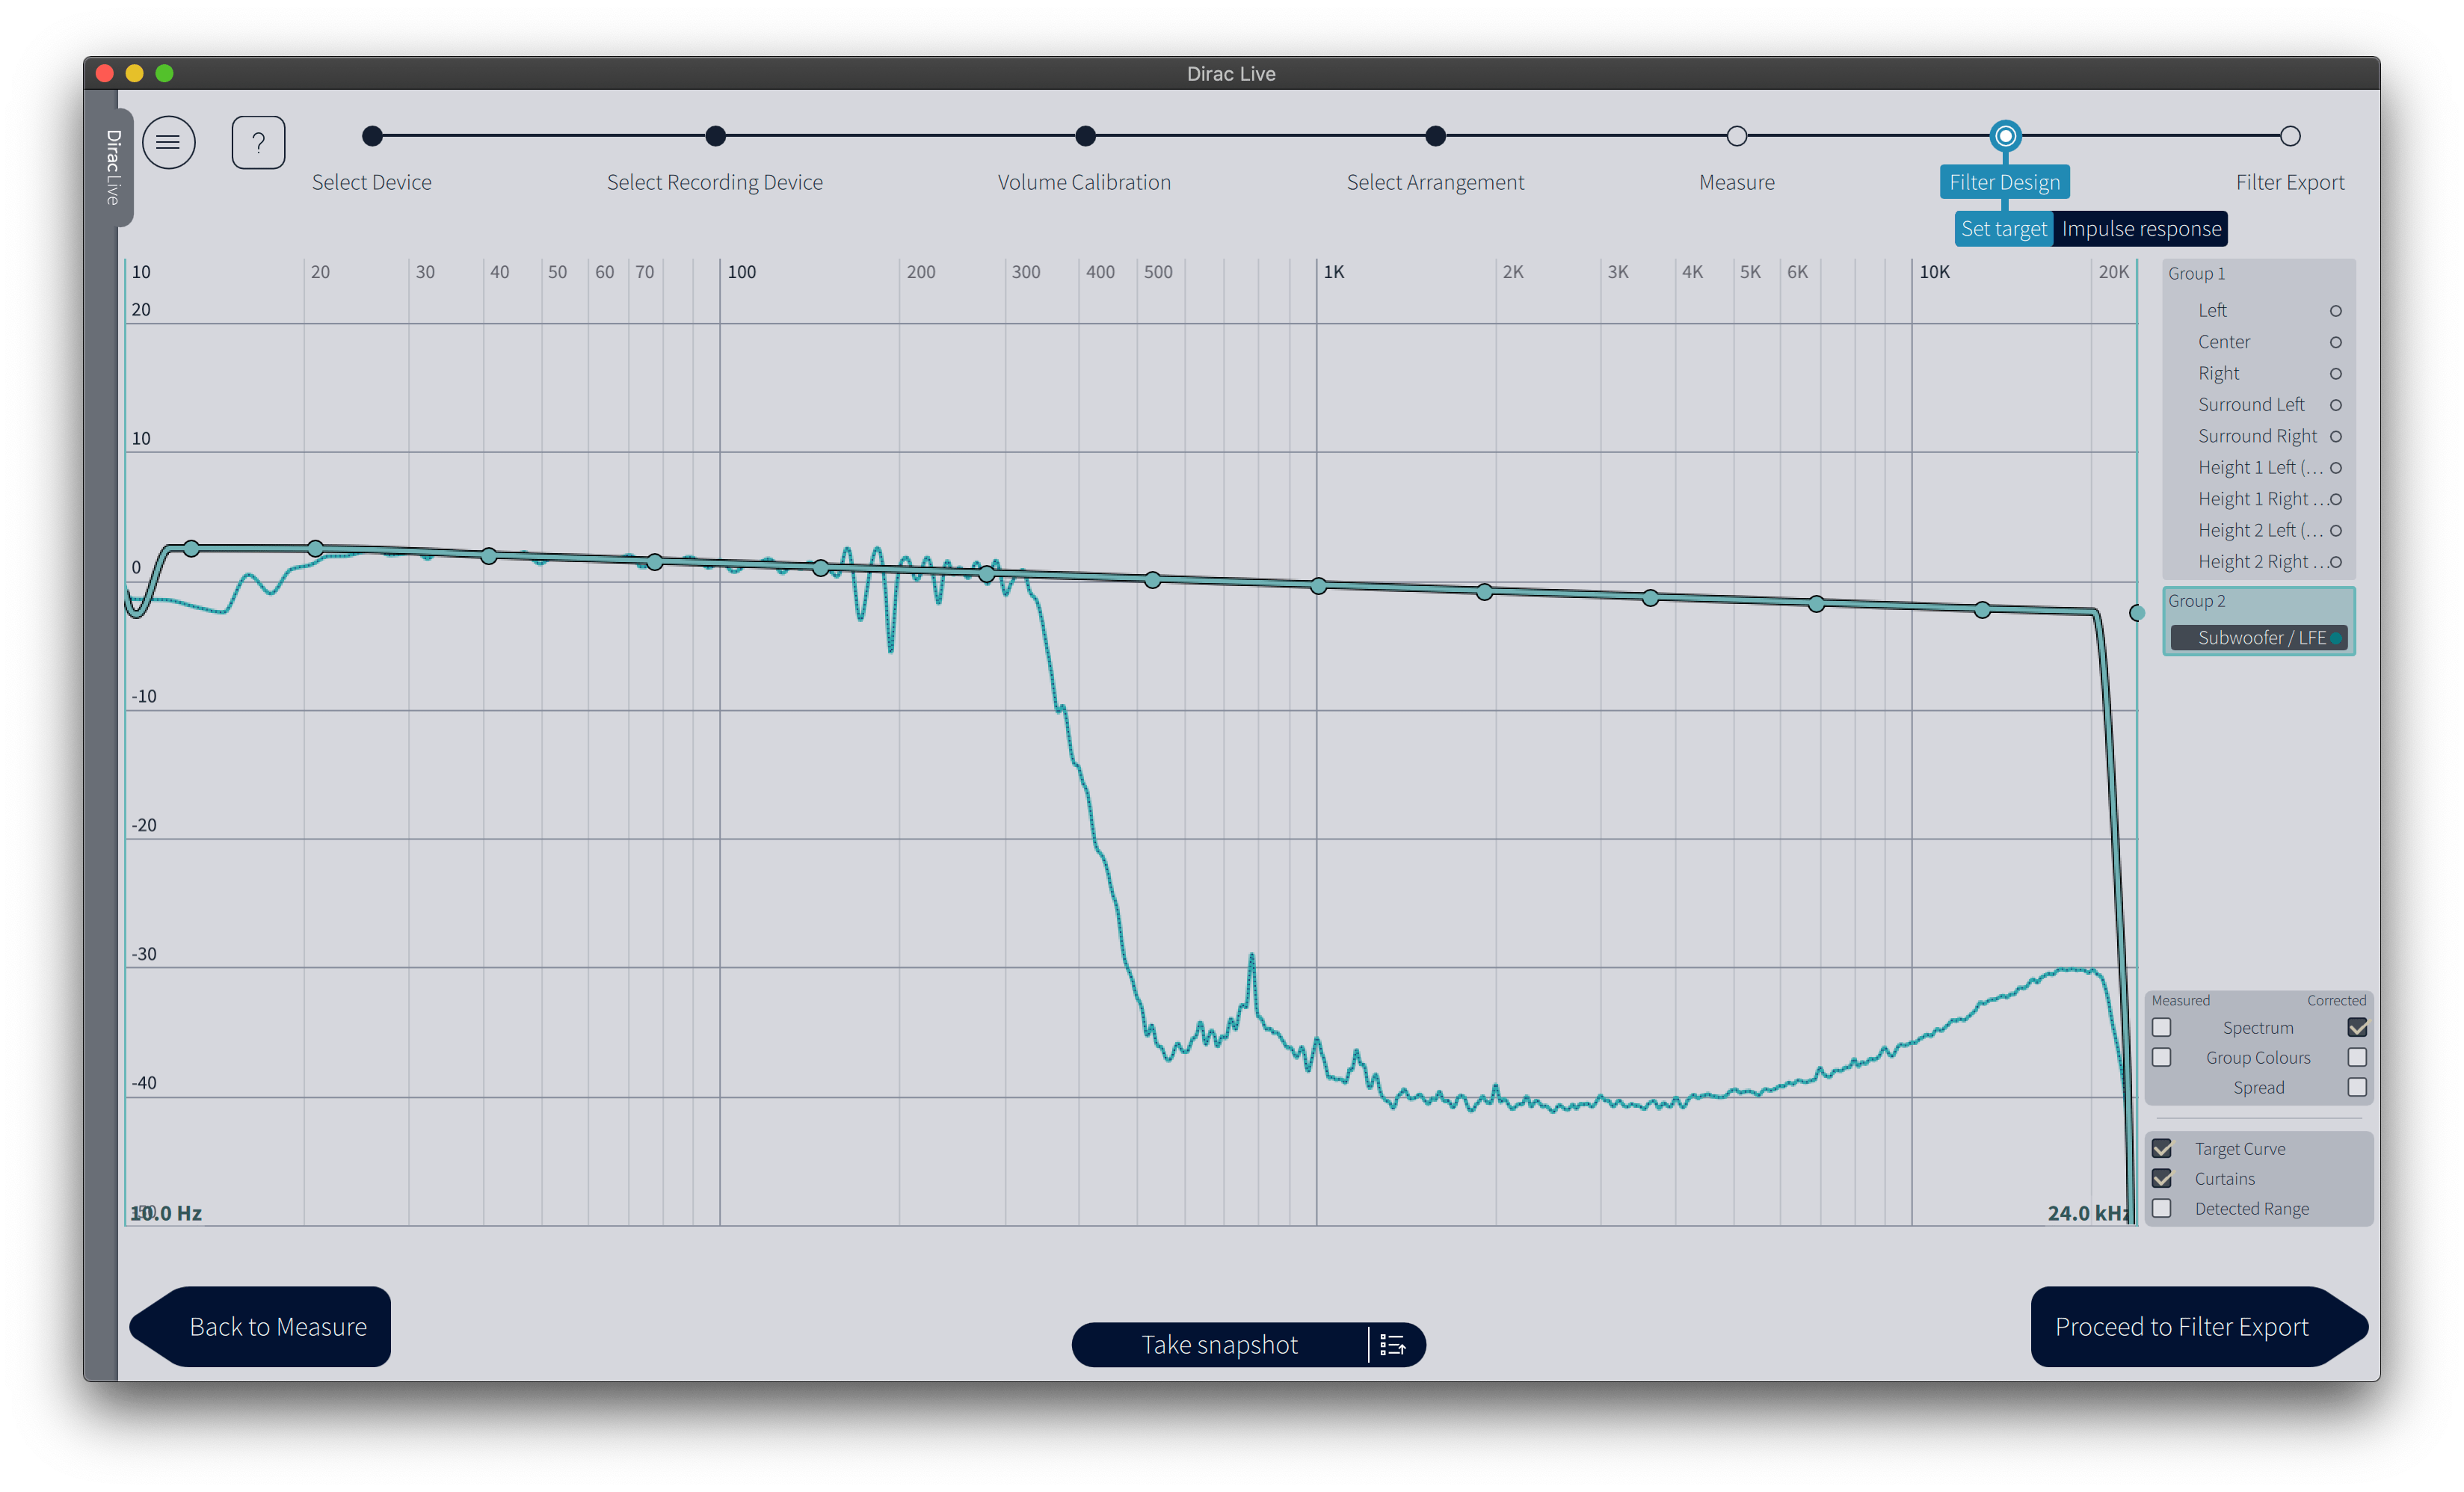The height and width of the screenshot is (1492, 2464).
Task: Go to the Volume Calibration step label
Action: (x=1084, y=182)
